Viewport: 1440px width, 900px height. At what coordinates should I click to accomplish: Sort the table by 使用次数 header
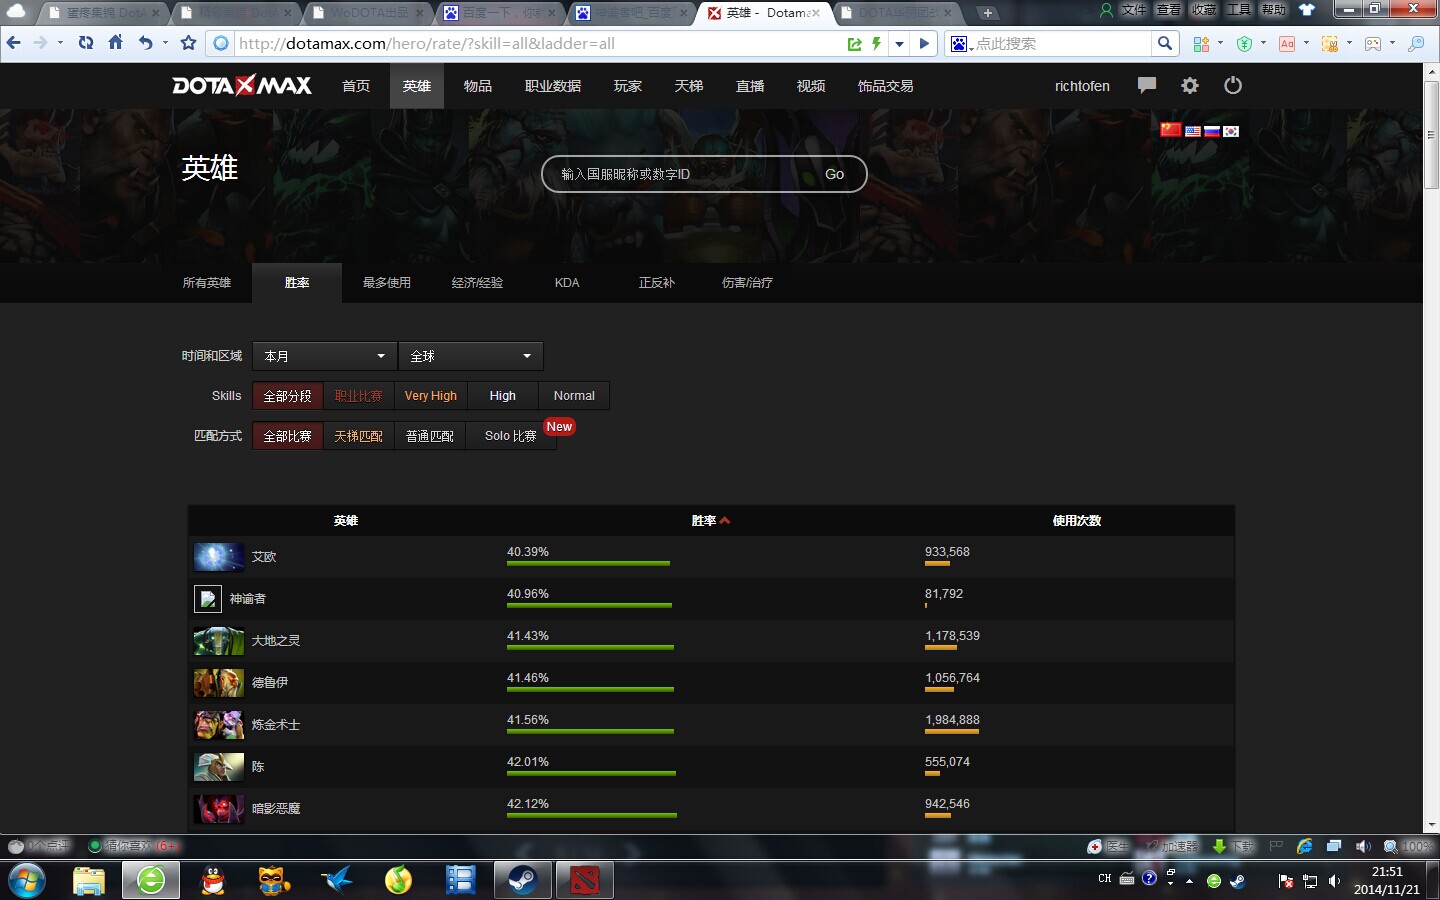(x=1077, y=521)
